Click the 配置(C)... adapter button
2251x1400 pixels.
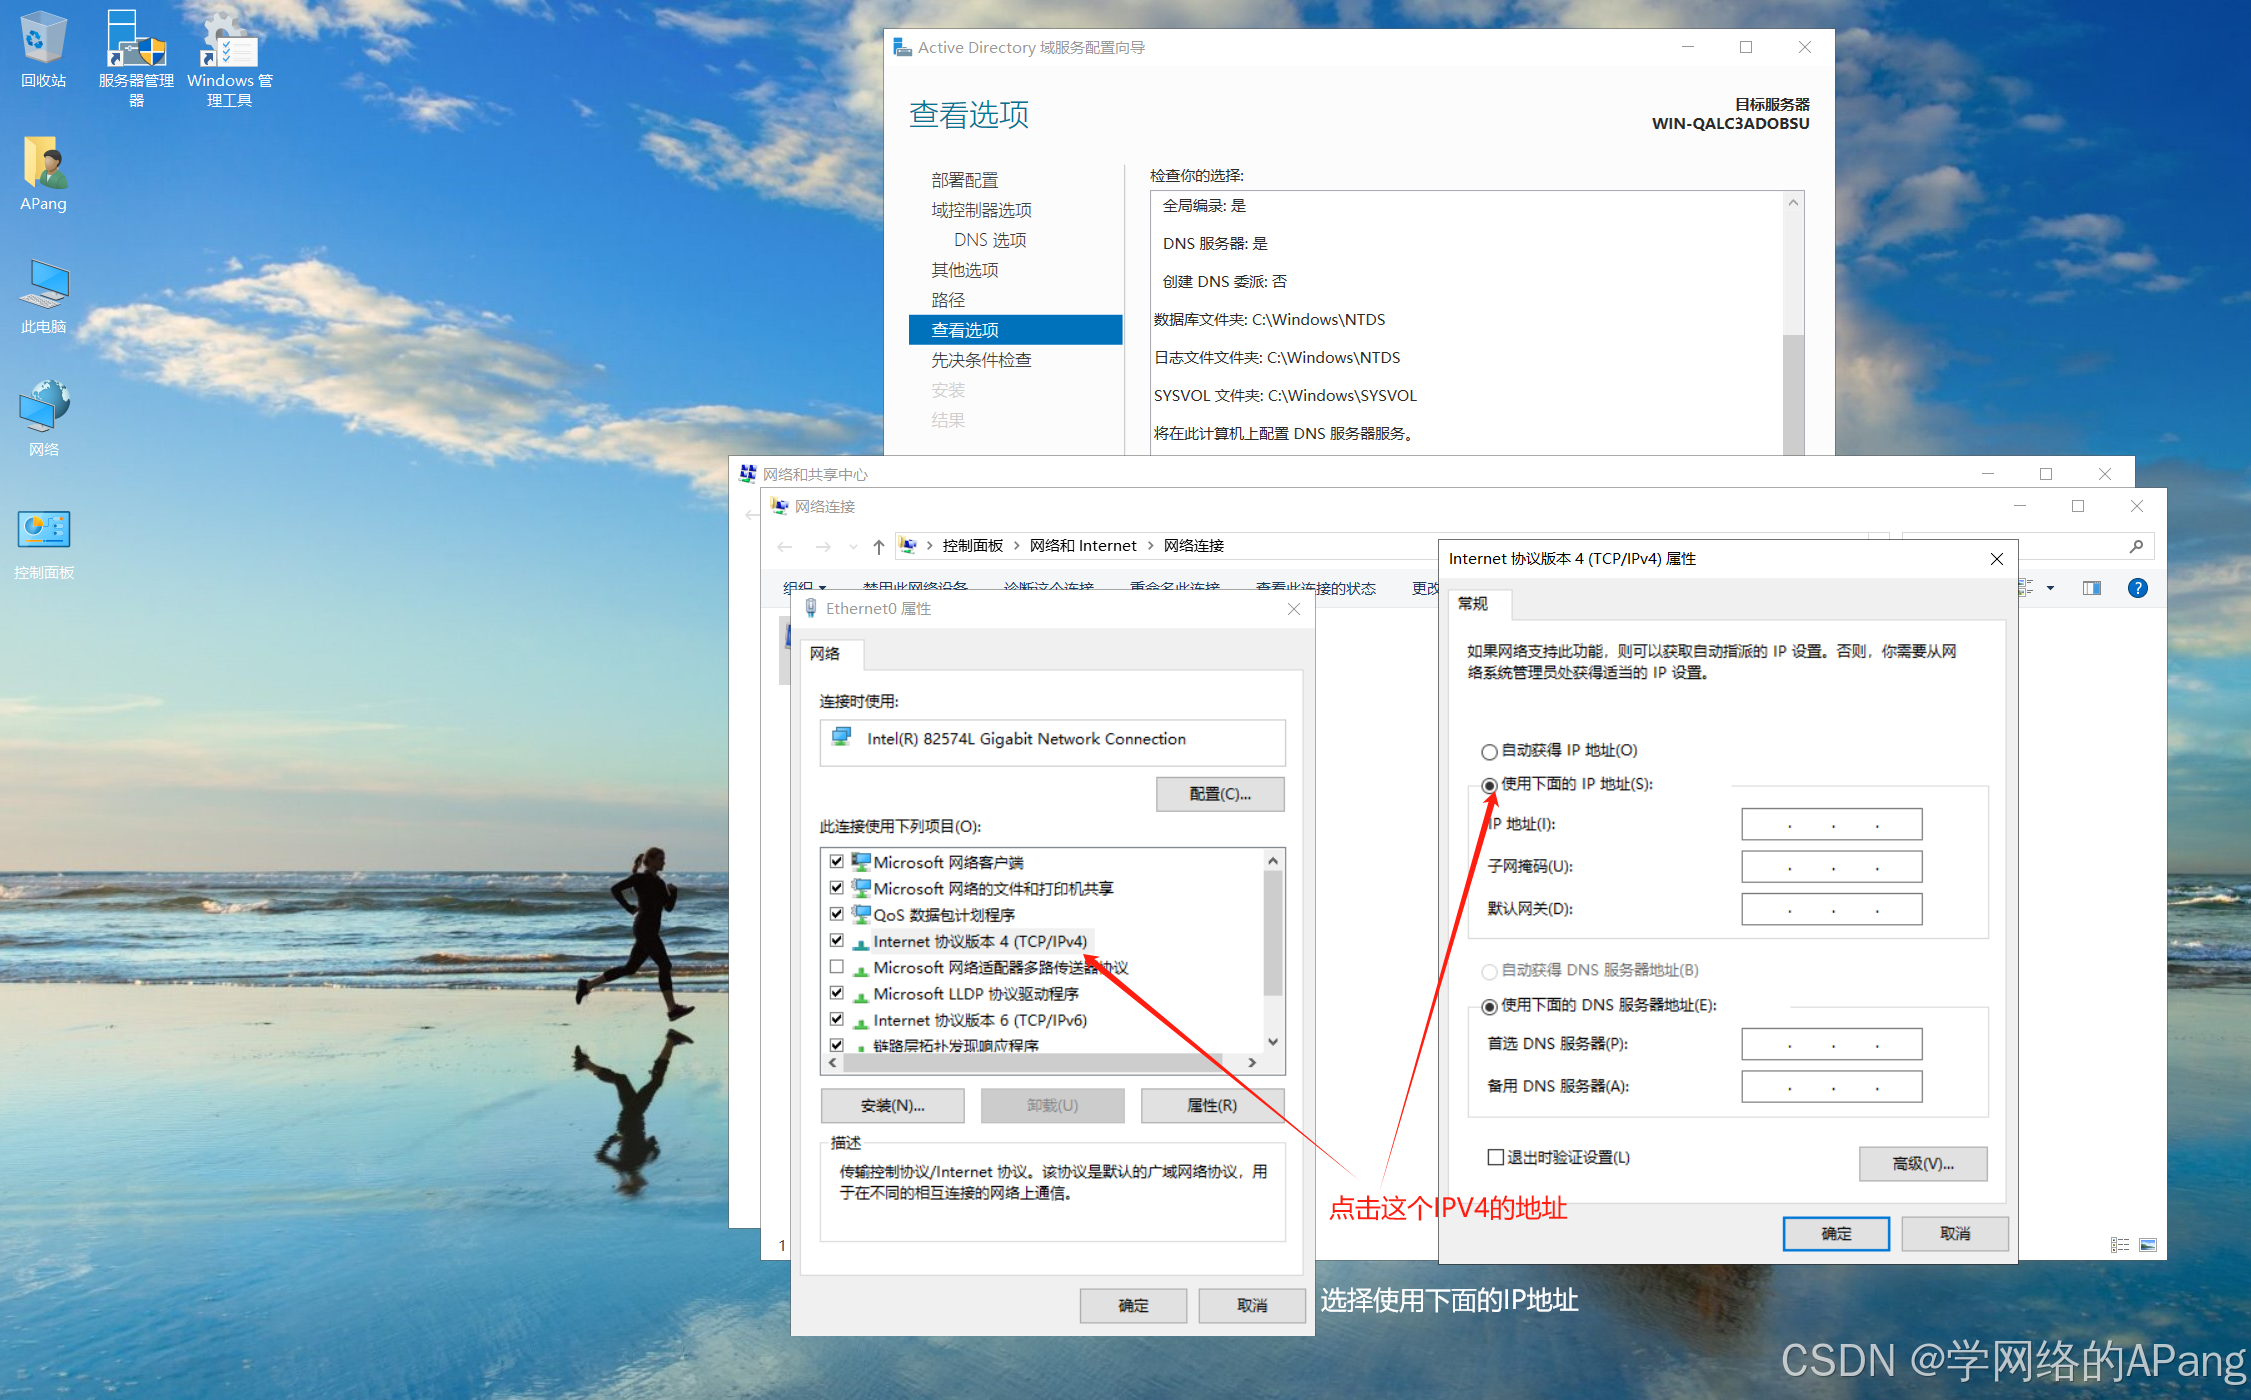pos(1219,794)
